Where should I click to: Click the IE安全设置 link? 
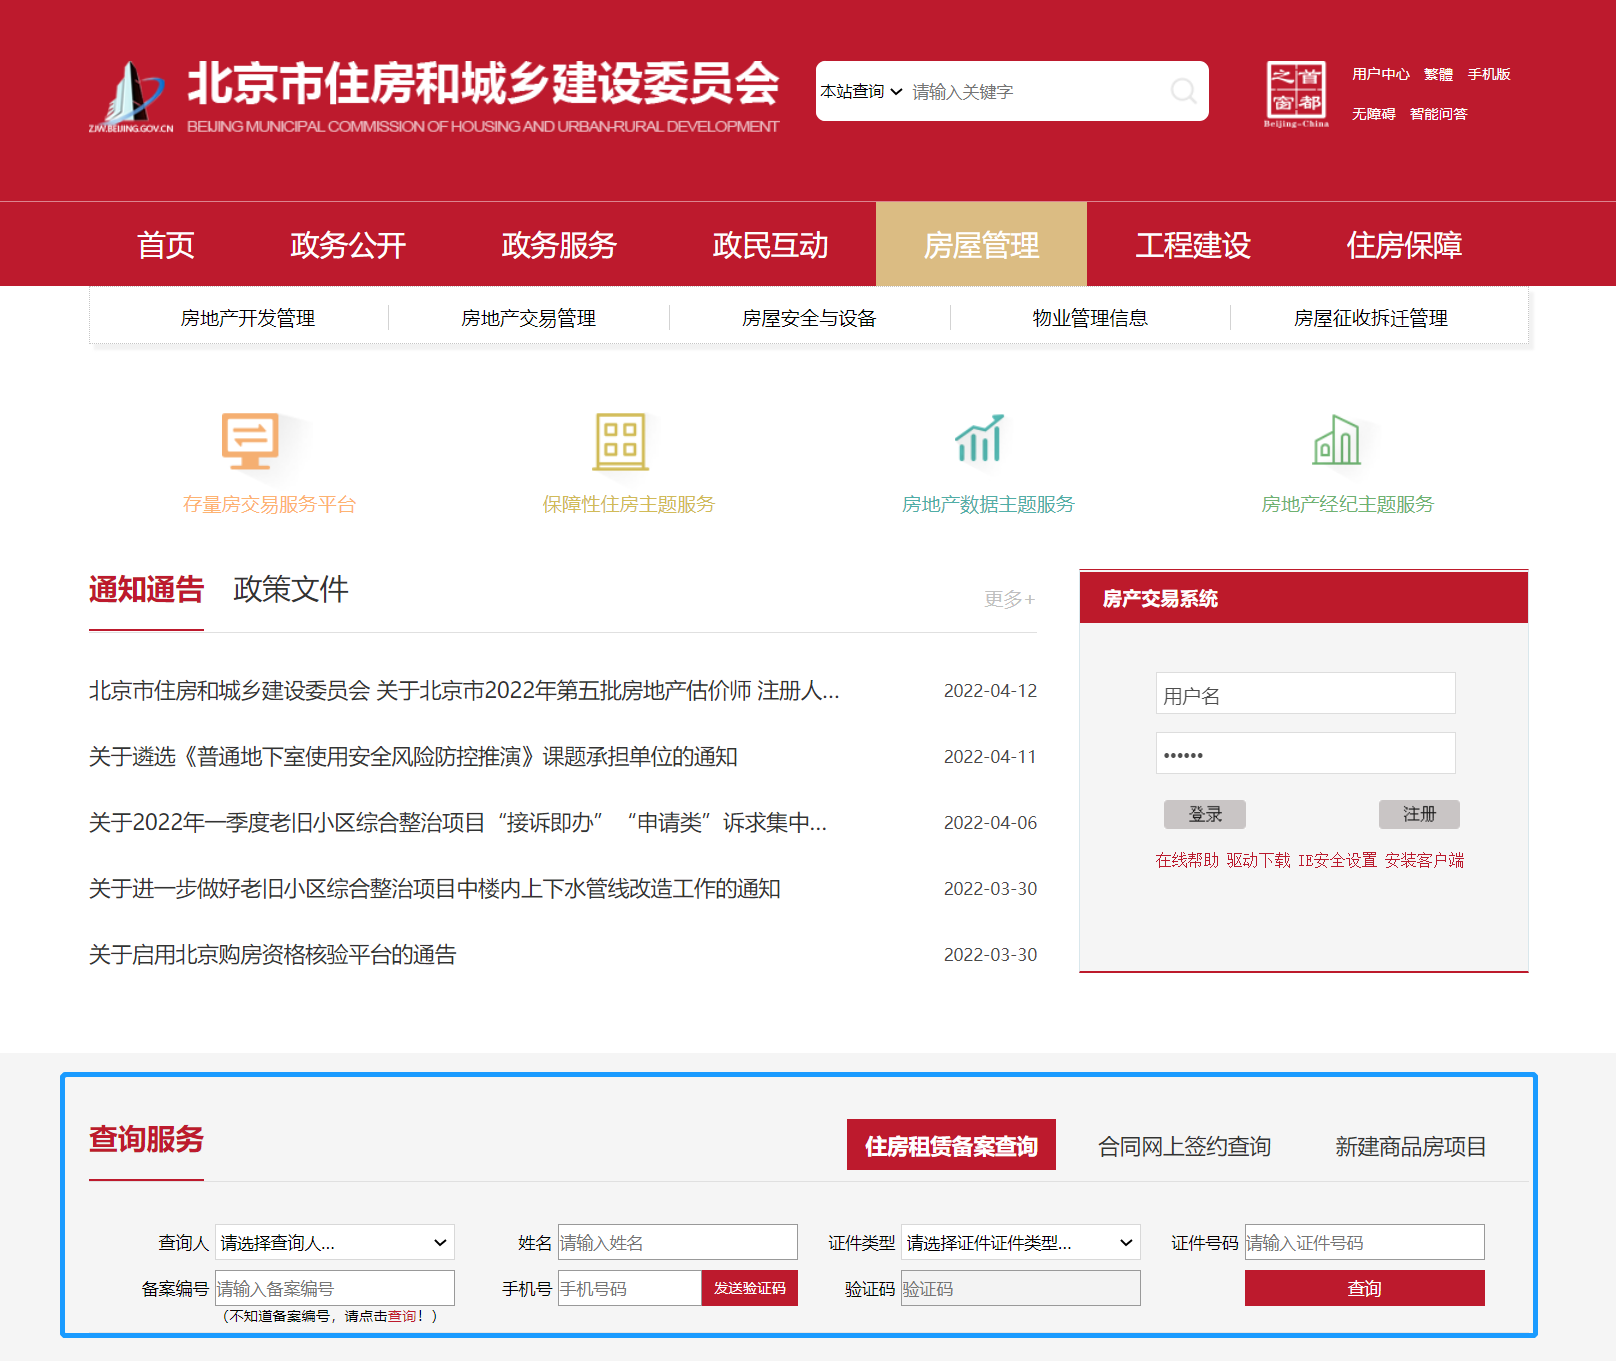[x=1337, y=860]
